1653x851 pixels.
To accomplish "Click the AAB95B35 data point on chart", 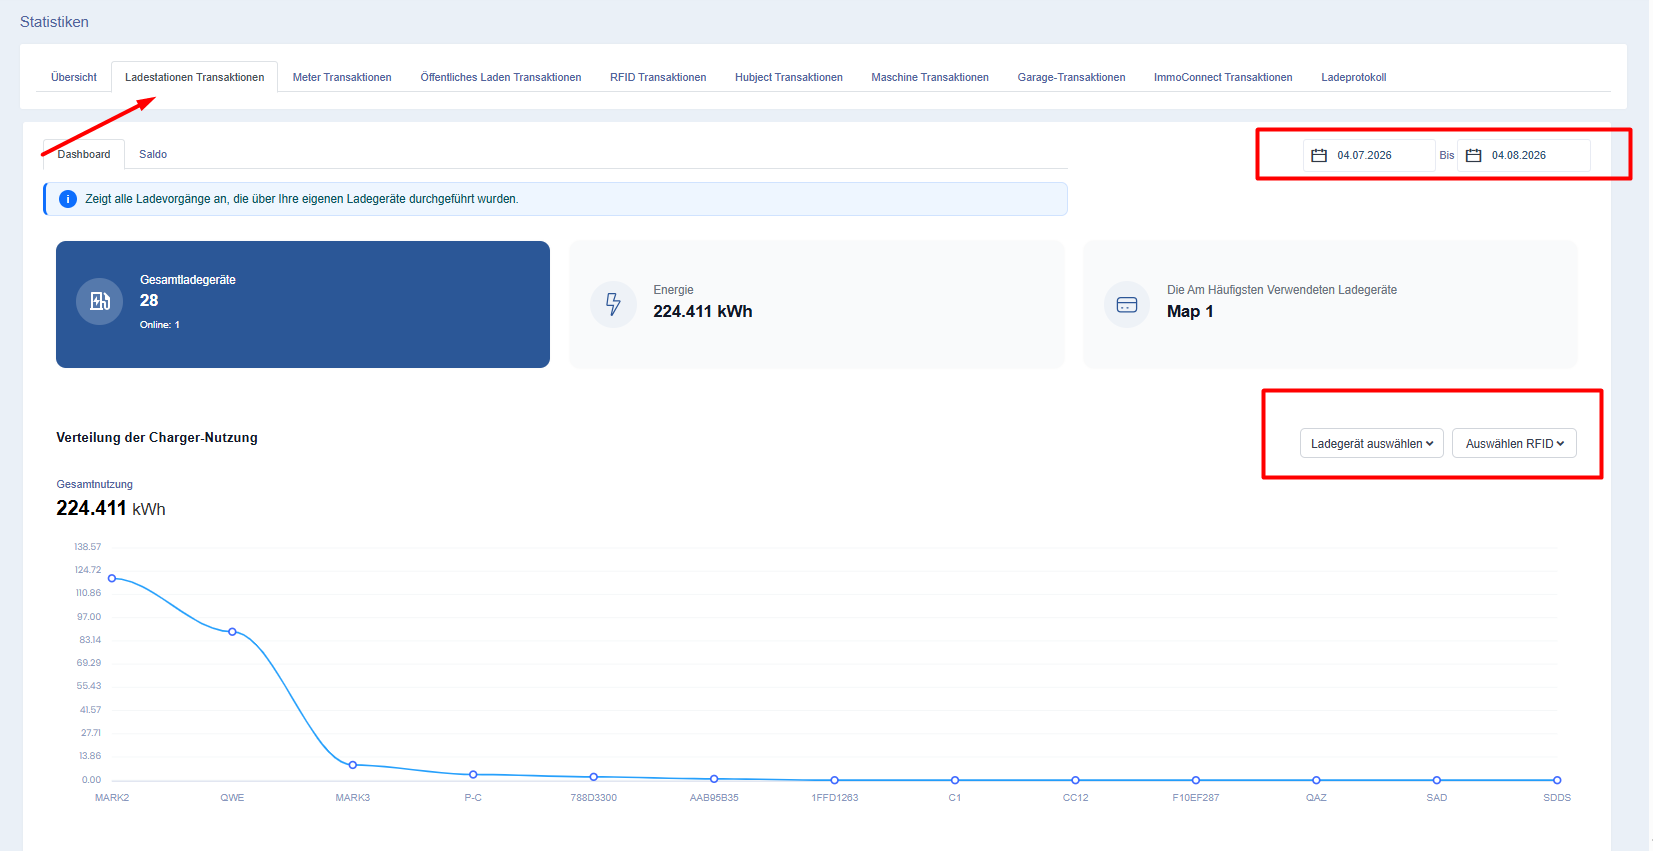I will point(714,779).
